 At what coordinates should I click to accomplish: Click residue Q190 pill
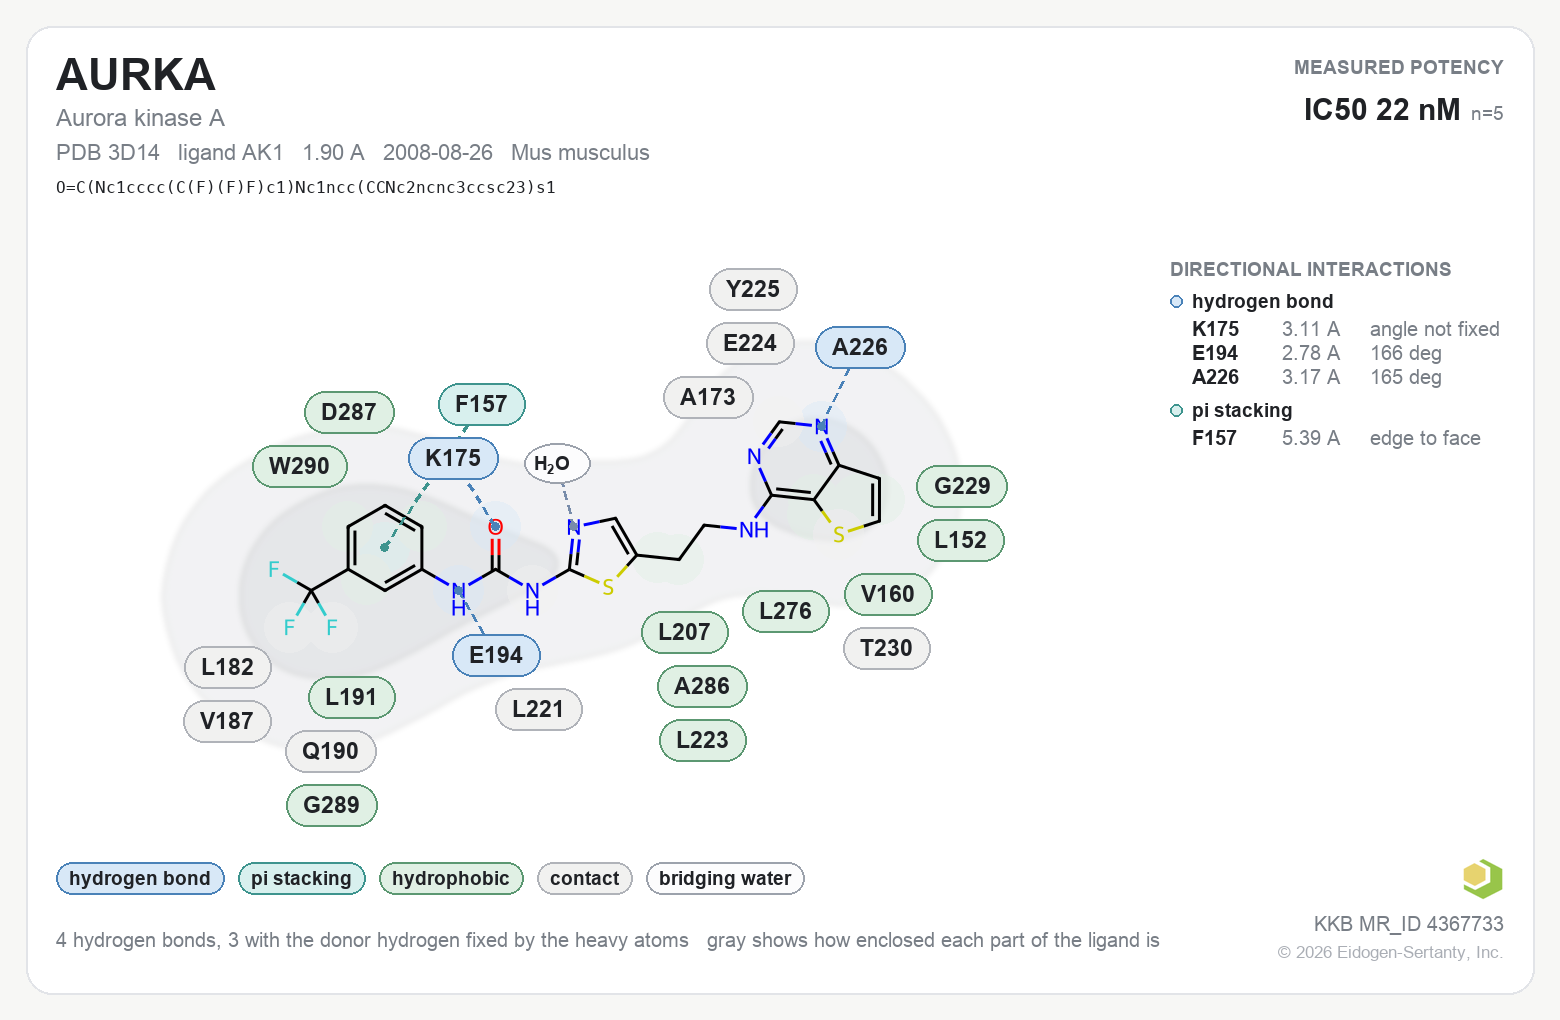point(330,751)
